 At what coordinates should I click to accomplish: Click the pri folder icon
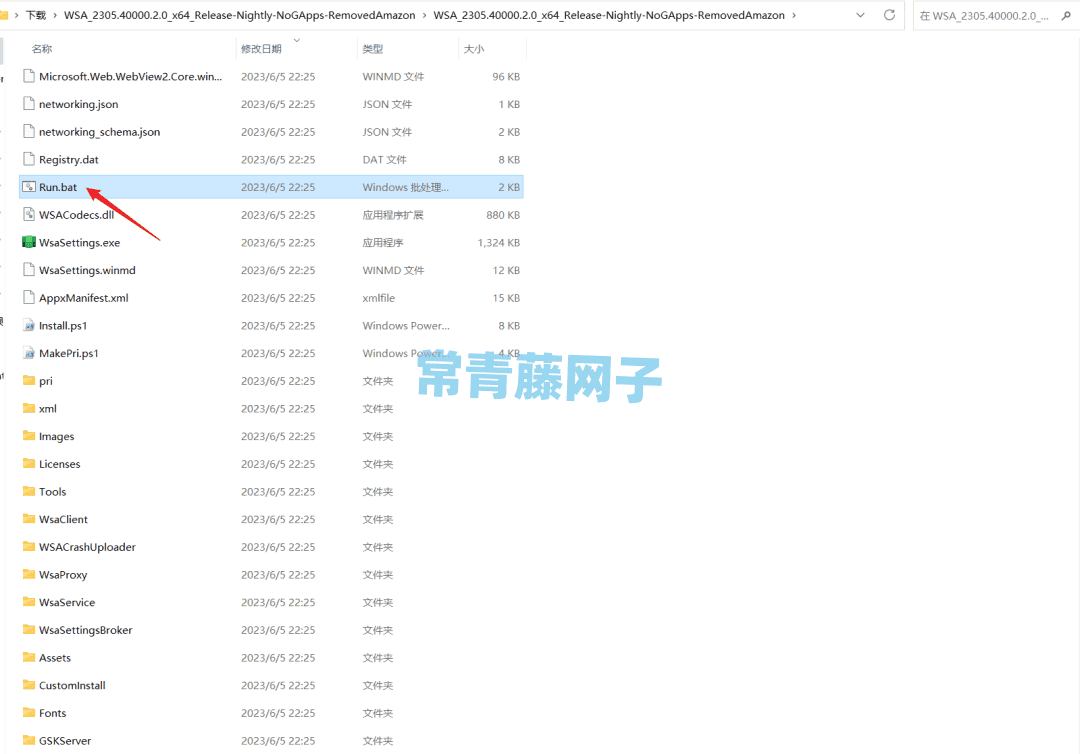point(29,381)
